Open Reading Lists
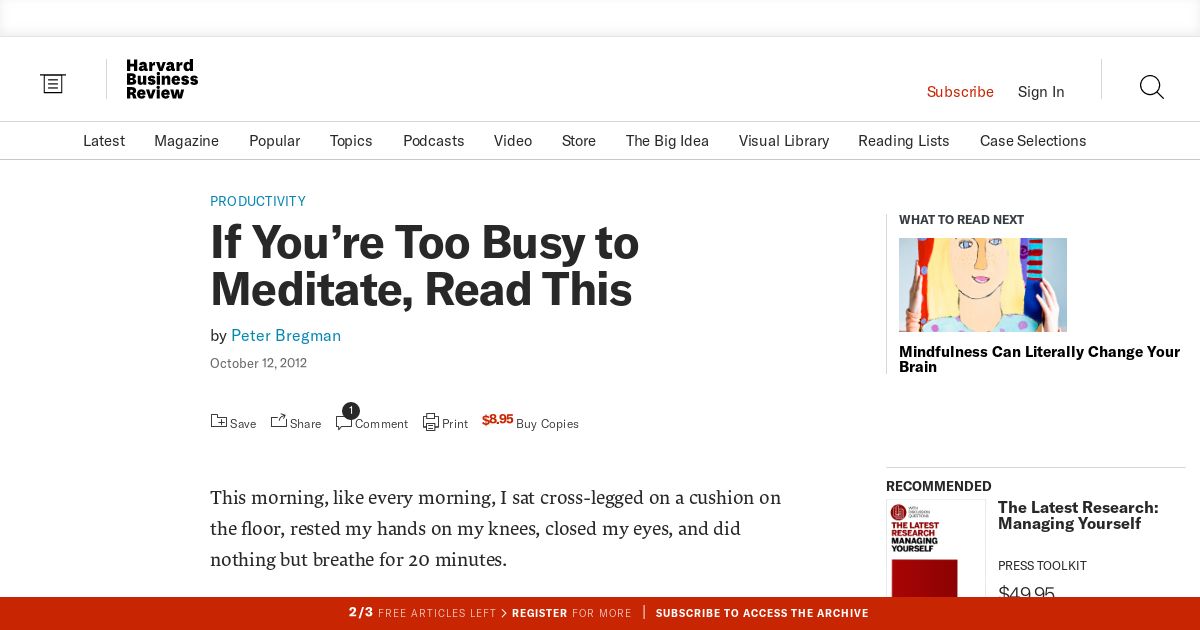 [904, 141]
